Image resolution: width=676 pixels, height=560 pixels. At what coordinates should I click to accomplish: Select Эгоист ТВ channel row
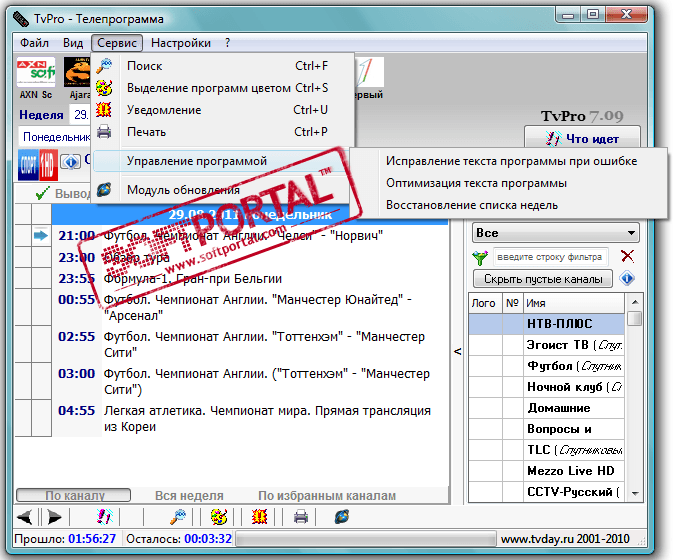546,345
